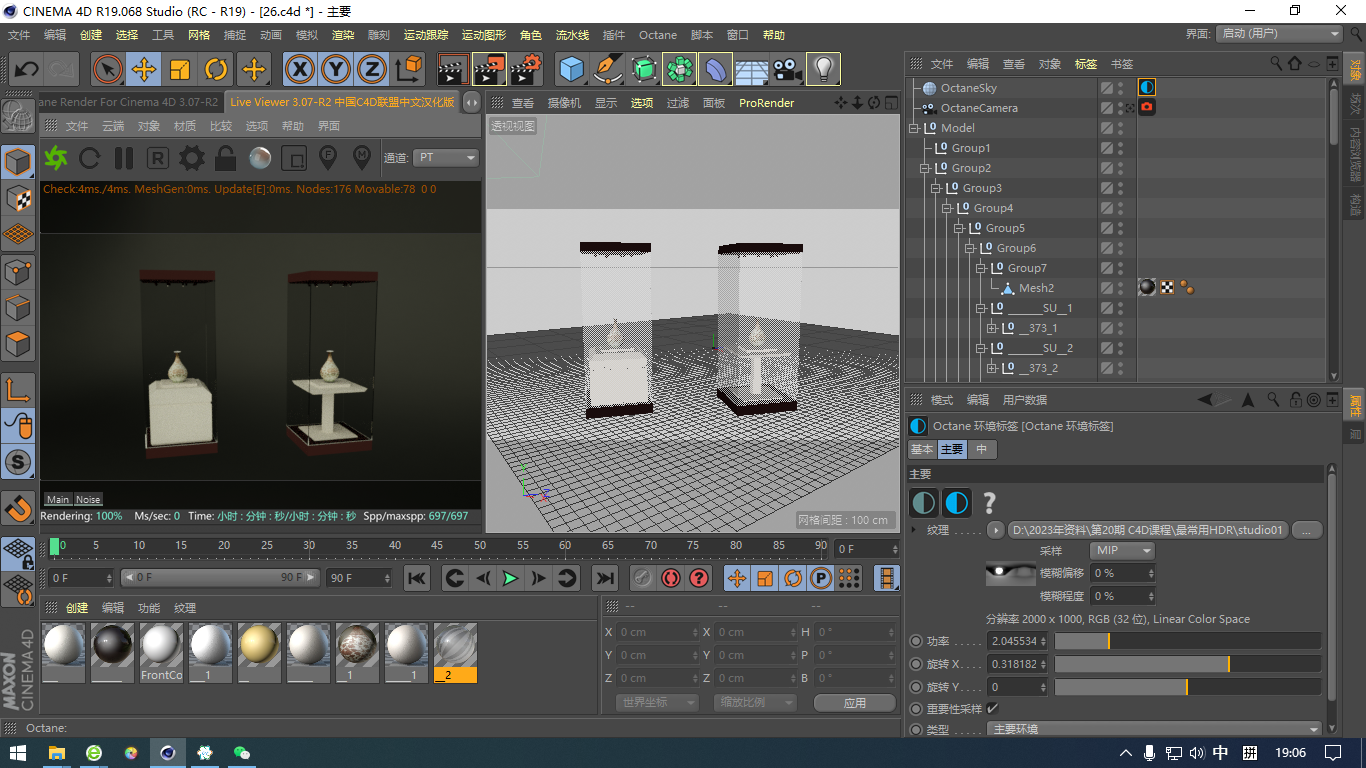This screenshot has height=768, width=1366.
Task: Click the OctaneSky environment tag icon
Action: [x=1147, y=88]
